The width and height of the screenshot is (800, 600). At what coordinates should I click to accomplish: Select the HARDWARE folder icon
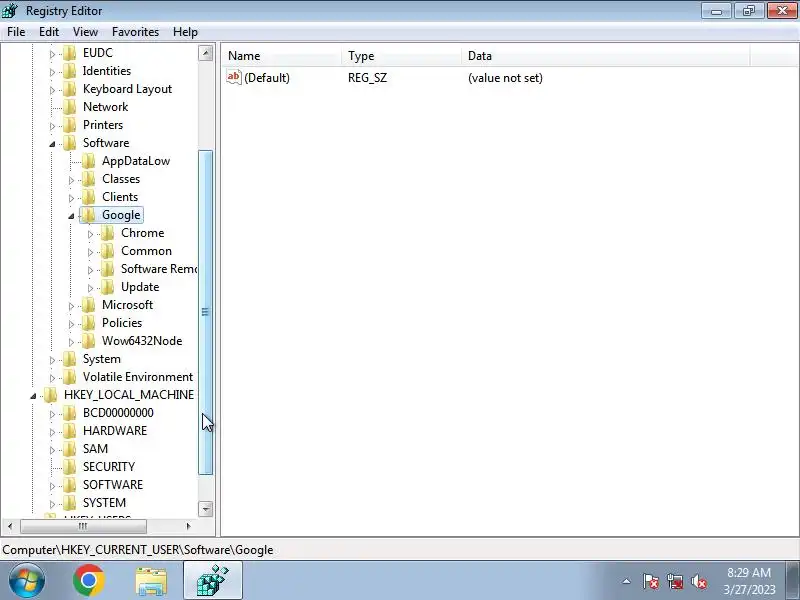coord(69,431)
